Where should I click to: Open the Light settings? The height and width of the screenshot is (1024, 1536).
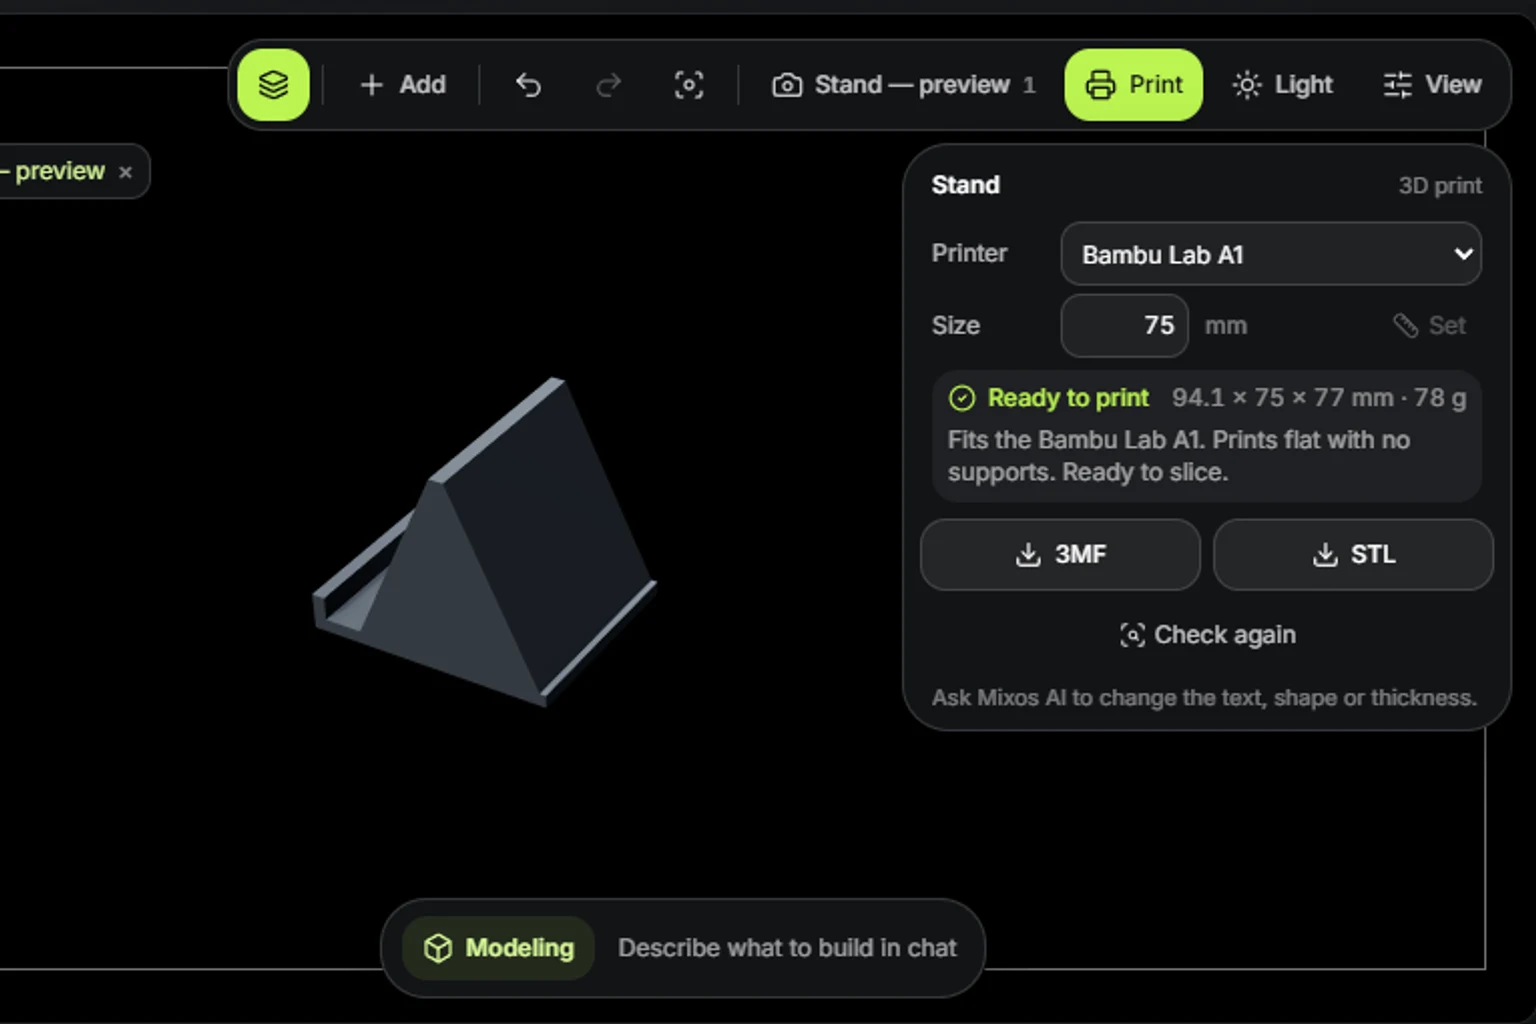tap(1283, 85)
